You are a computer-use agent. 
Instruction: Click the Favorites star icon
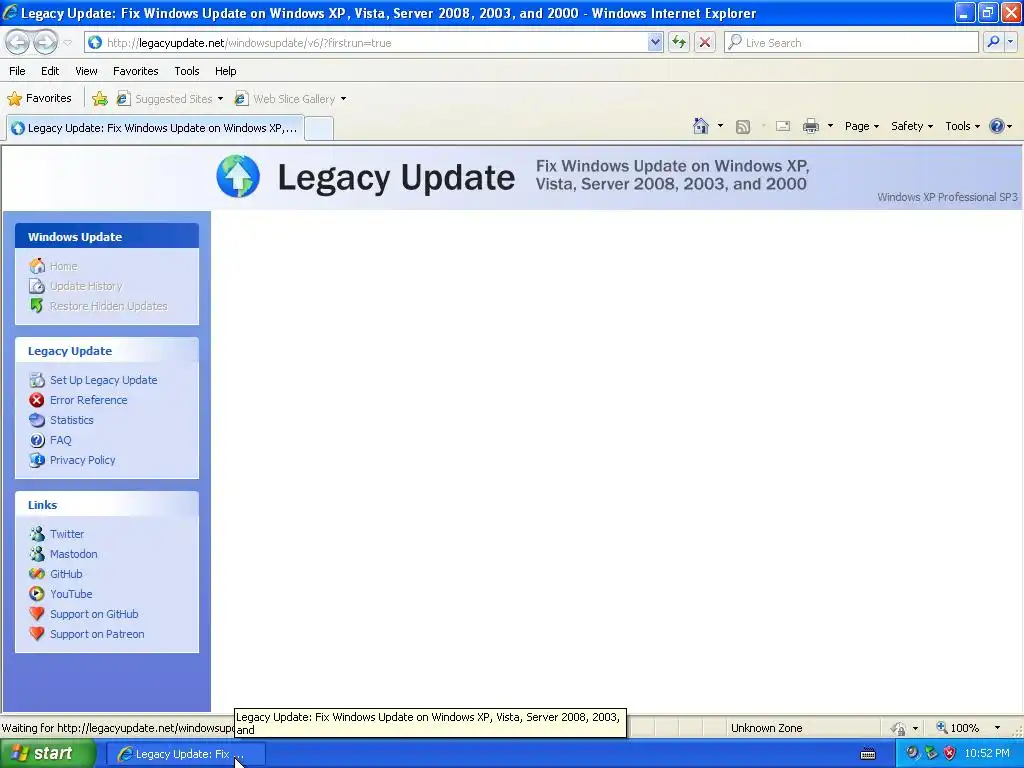click(14, 99)
